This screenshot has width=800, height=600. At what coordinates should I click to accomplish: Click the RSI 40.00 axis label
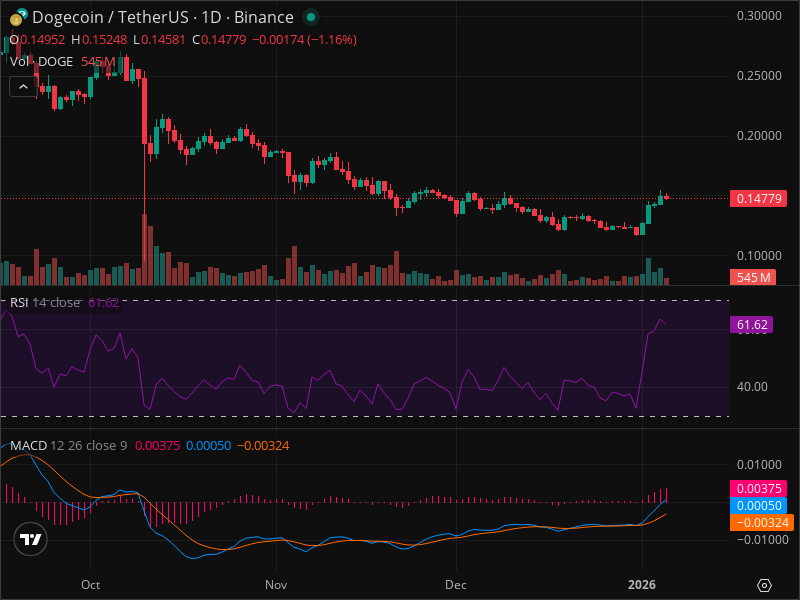(752, 387)
